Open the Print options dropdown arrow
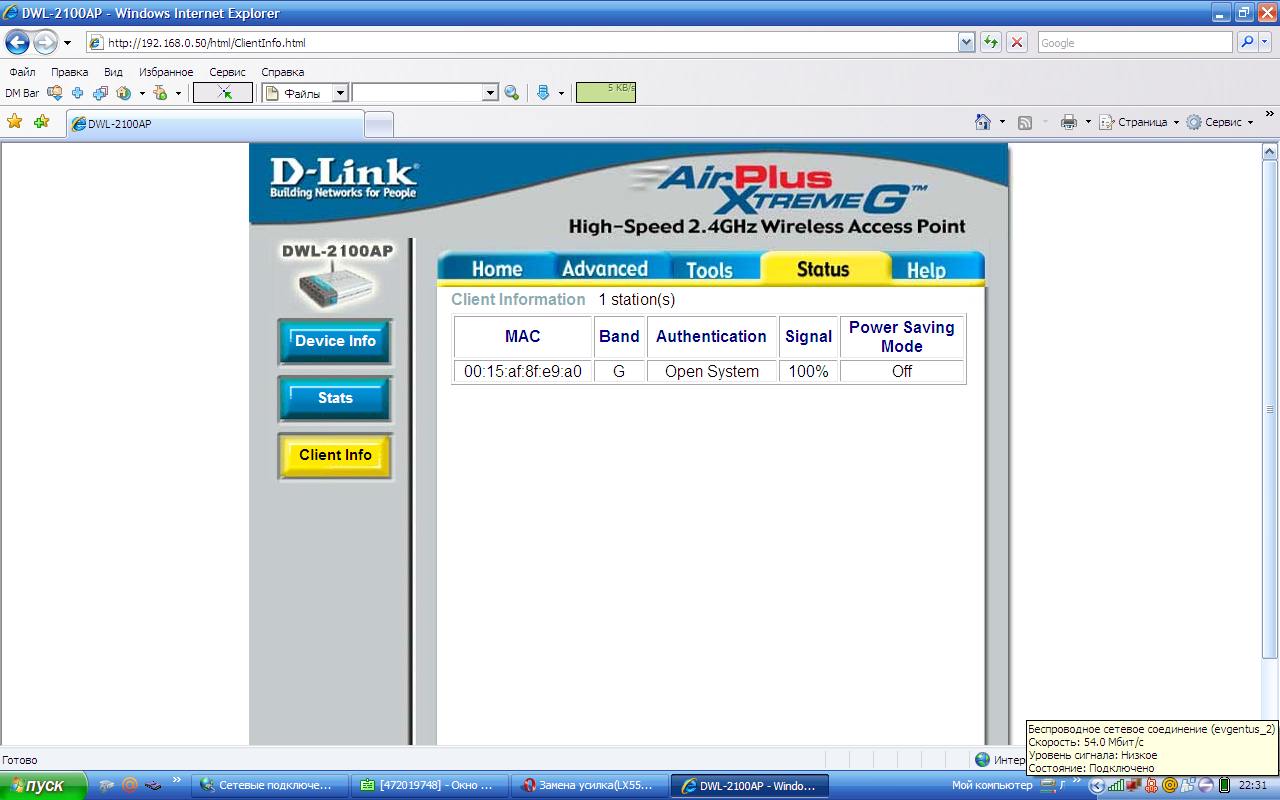 (x=1088, y=122)
